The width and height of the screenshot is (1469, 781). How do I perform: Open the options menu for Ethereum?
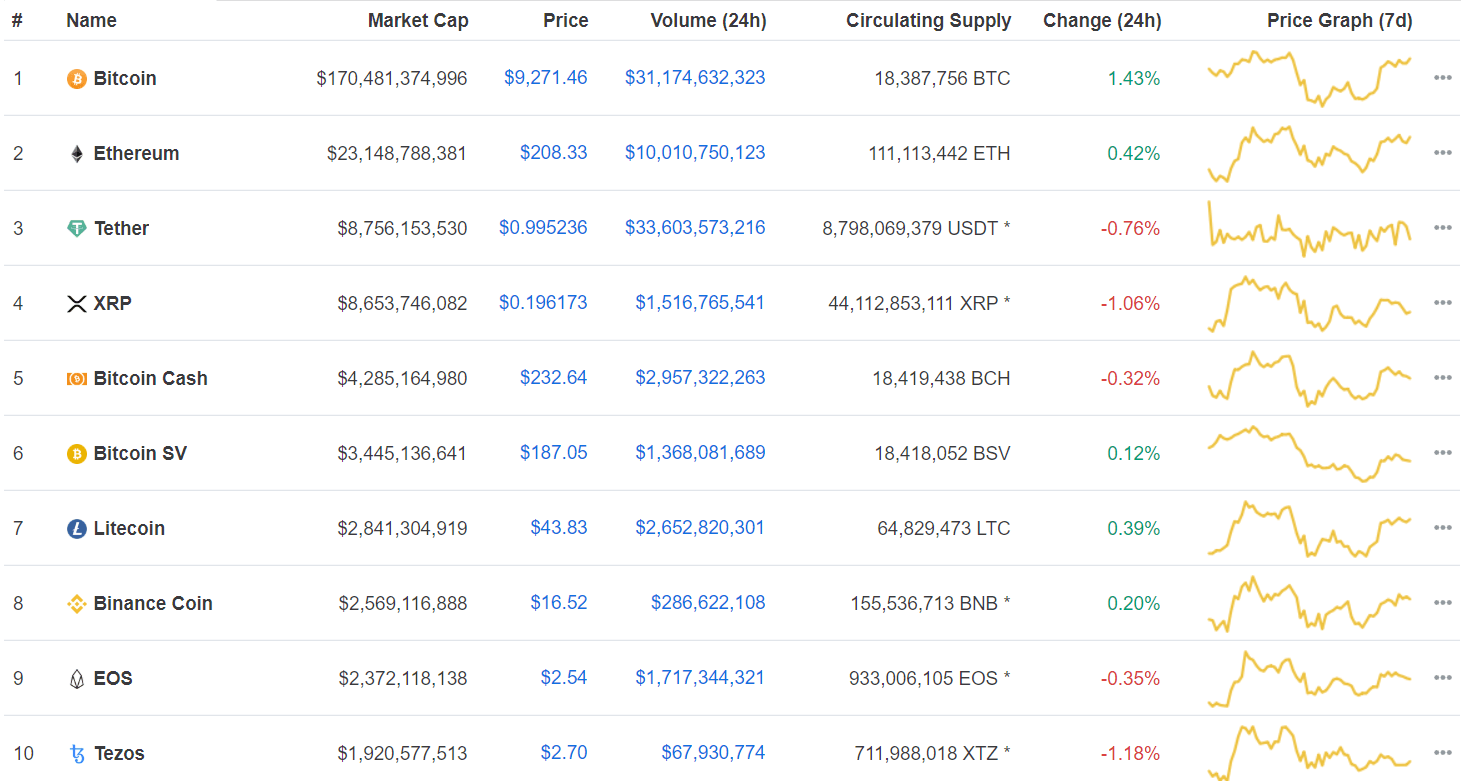point(1443,152)
